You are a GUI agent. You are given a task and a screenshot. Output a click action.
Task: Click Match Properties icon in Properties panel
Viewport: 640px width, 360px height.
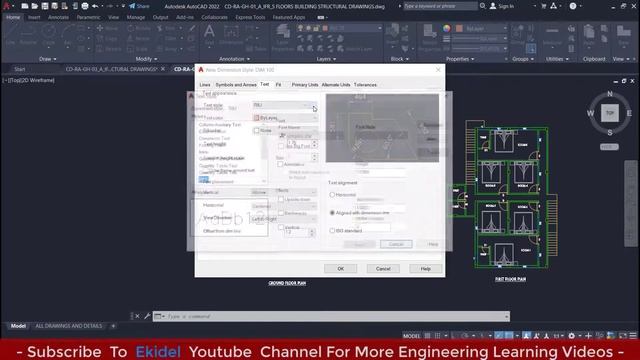429,37
